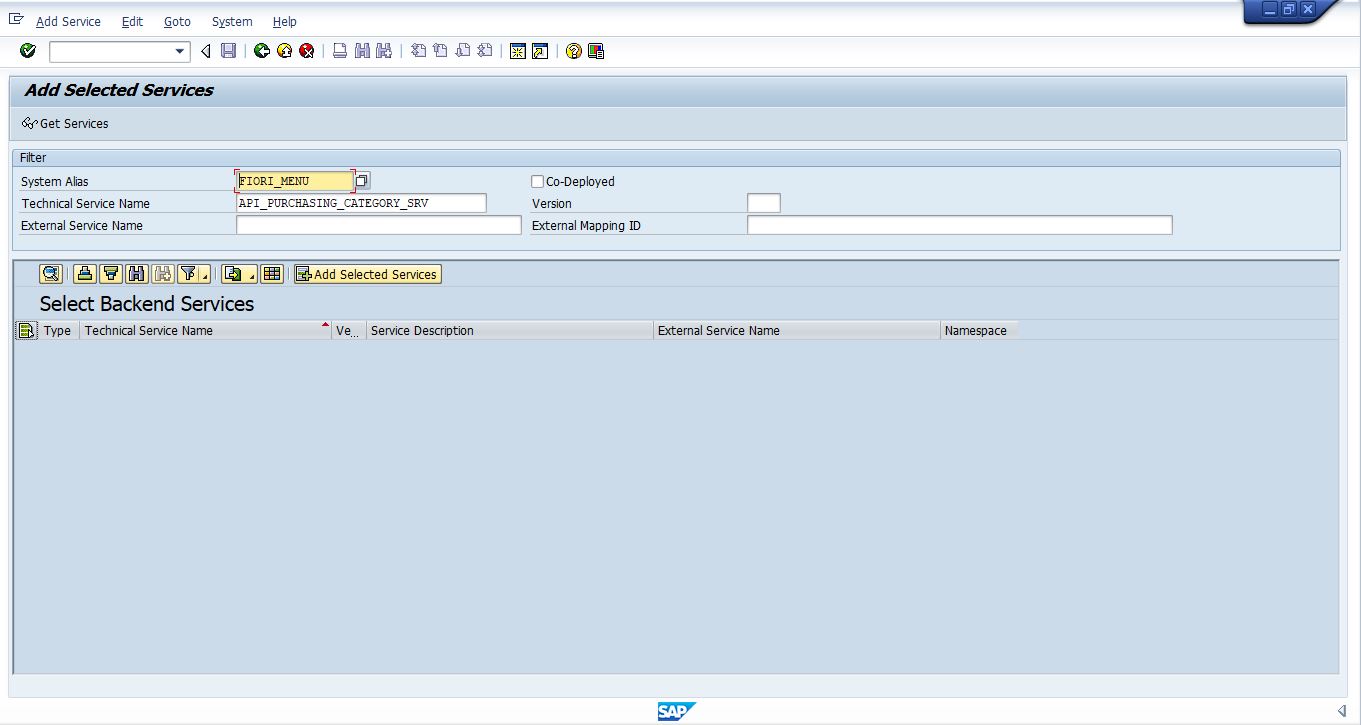
Task: Expand status bar with the bottom-right triangle
Action: click(x=1342, y=711)
